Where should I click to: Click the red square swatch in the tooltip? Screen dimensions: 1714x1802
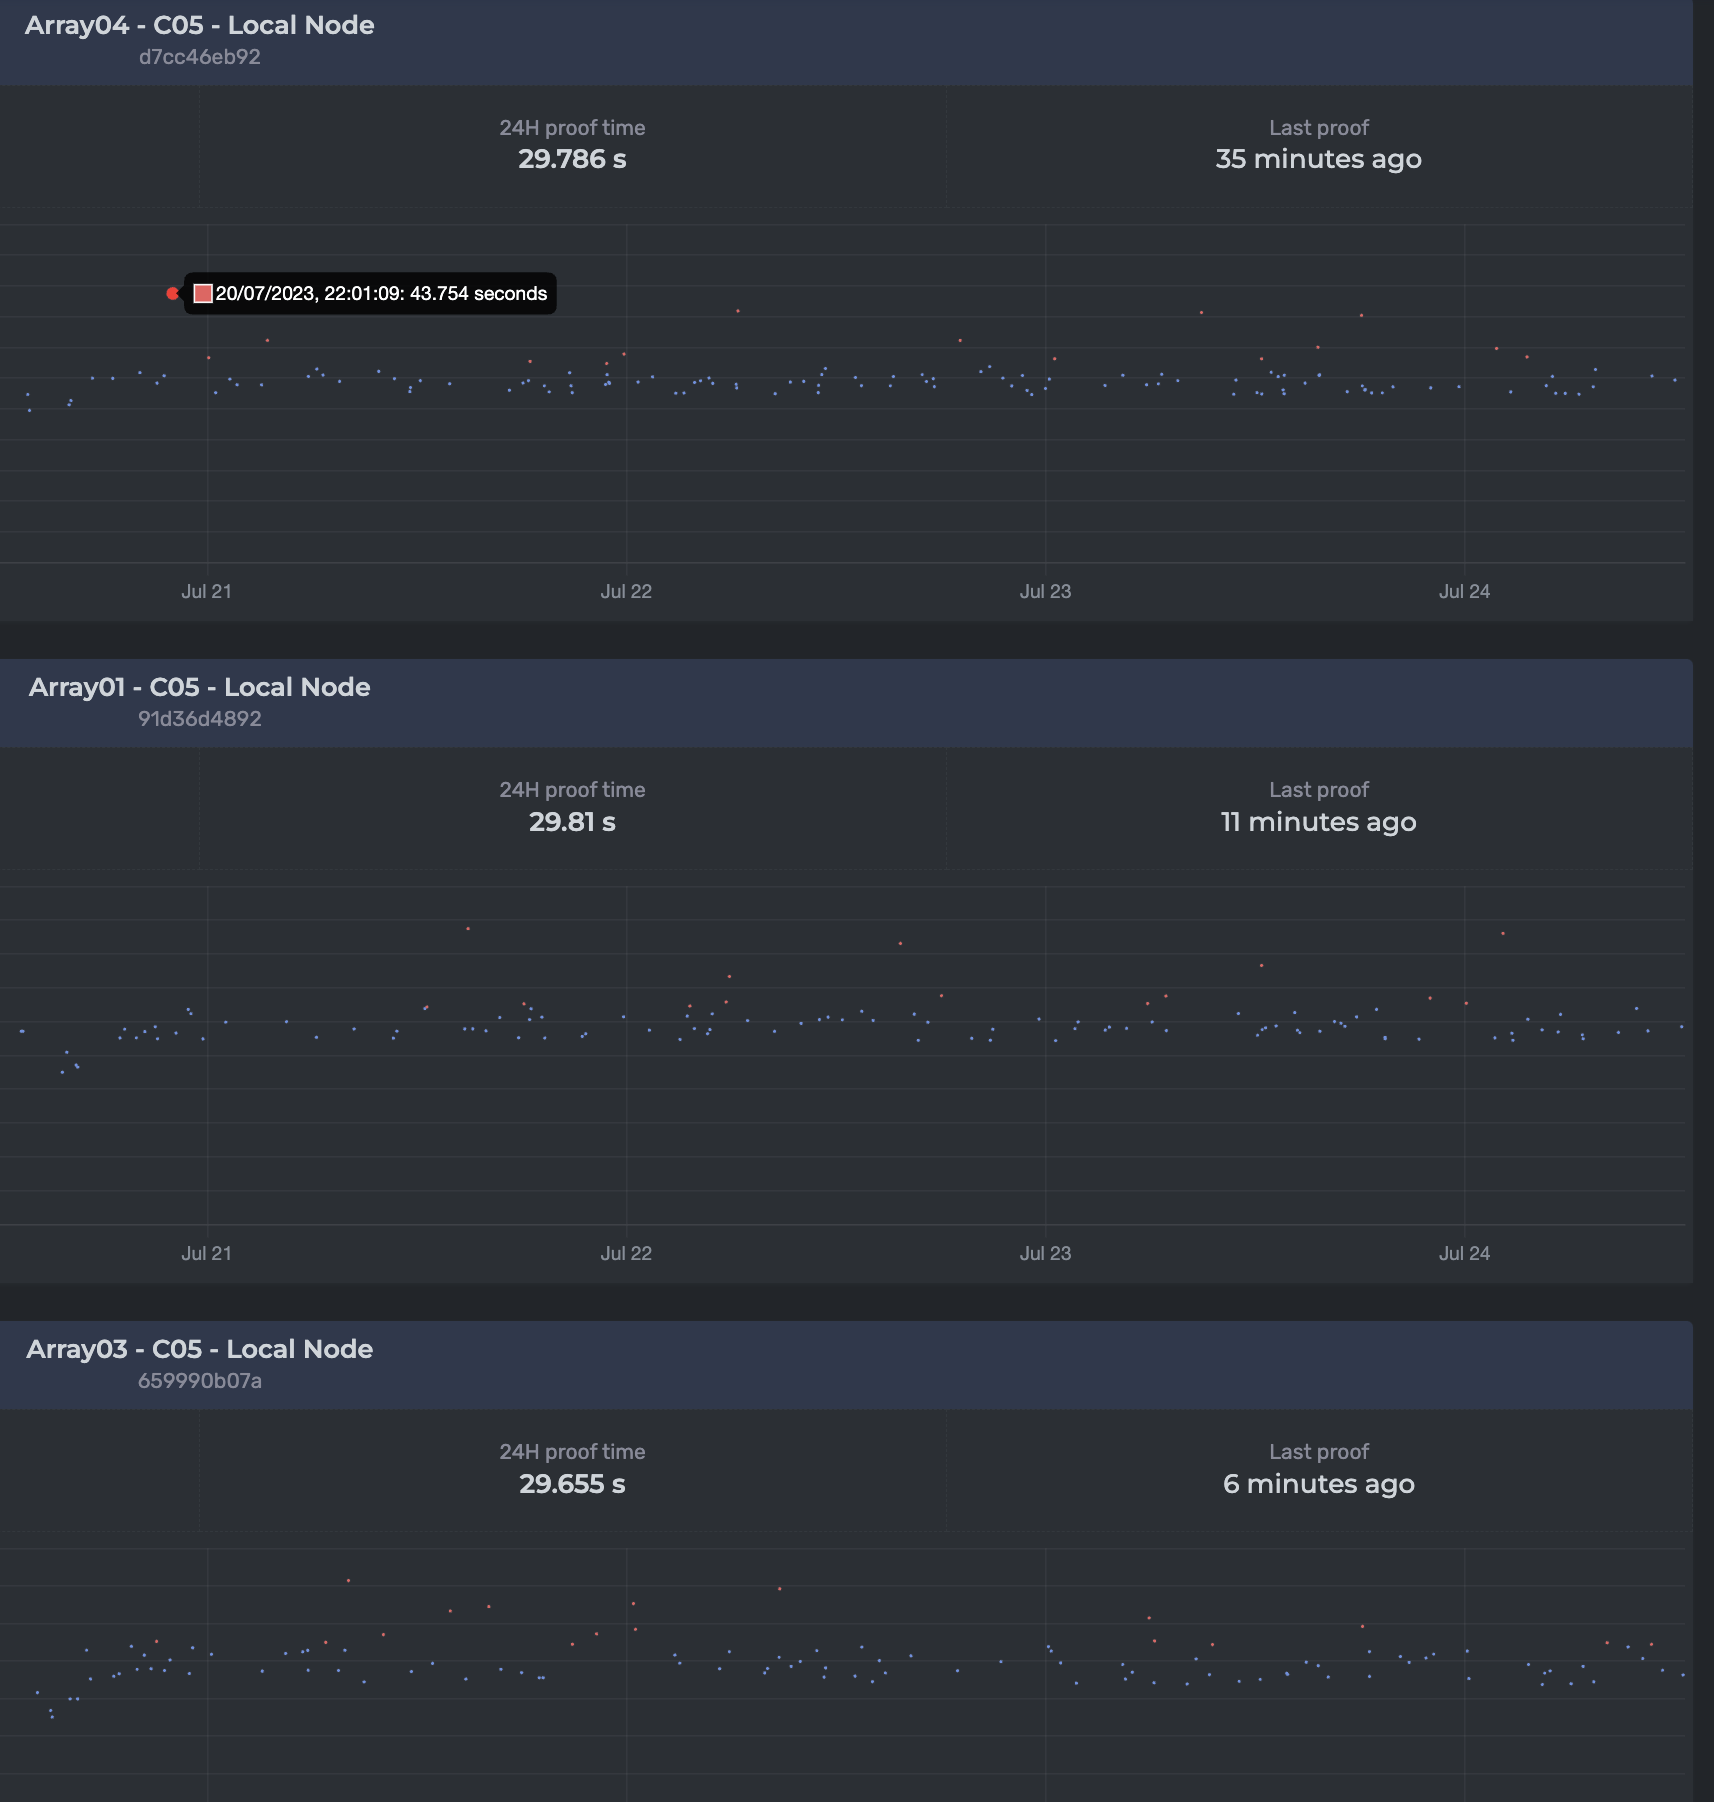point(202,293)
